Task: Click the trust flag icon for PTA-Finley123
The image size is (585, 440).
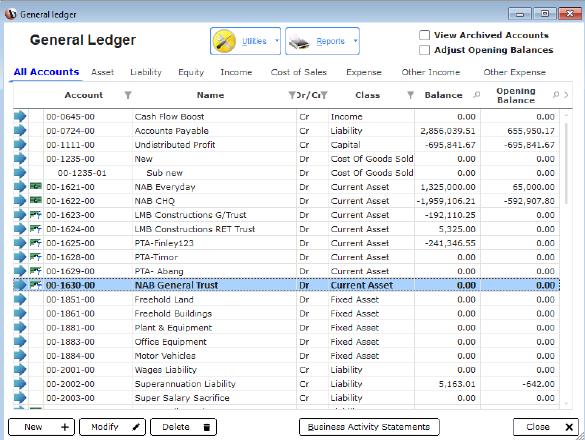Action: coord(36,243)
